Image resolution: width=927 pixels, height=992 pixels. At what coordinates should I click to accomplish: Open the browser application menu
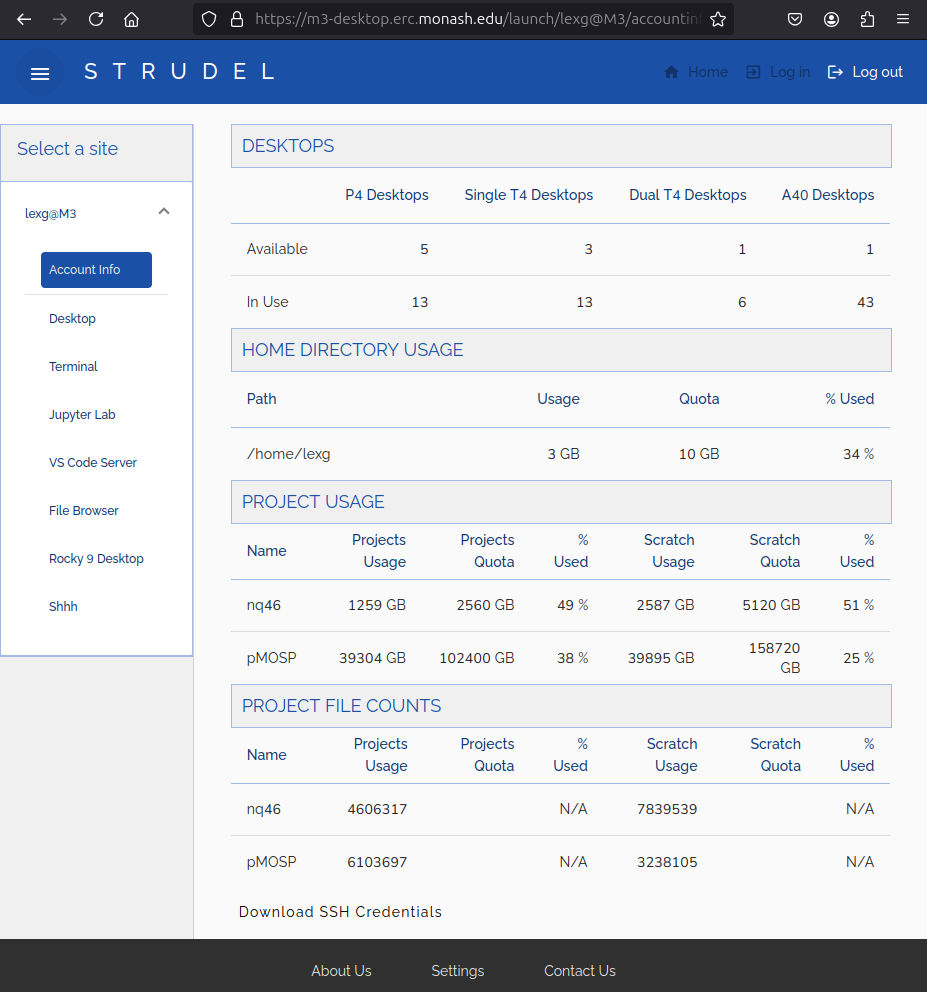tap(903, 19)
